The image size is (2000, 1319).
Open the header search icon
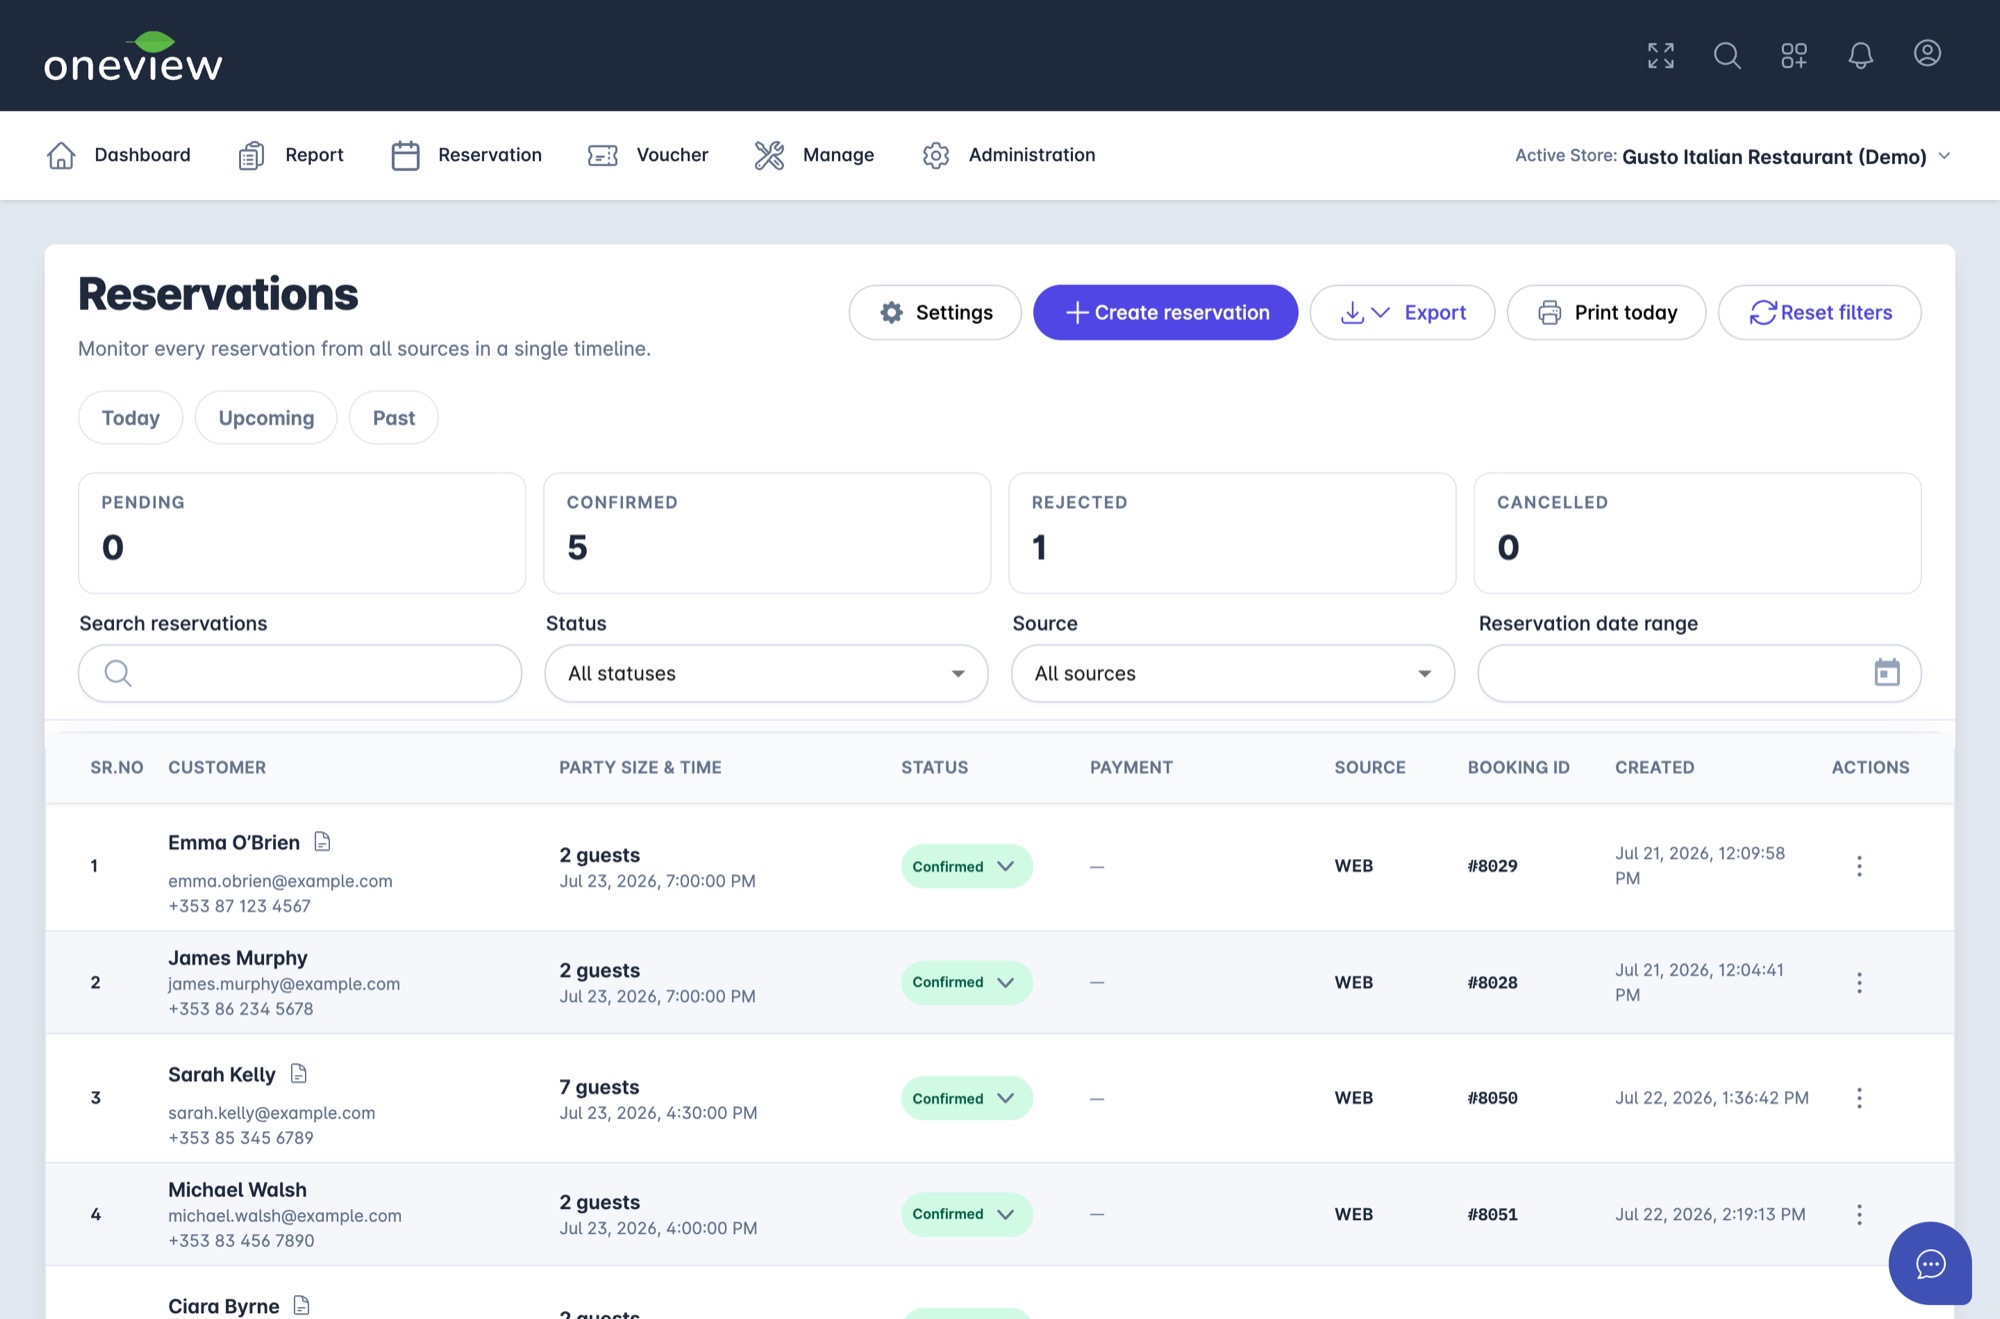(x=1727, y=55)
